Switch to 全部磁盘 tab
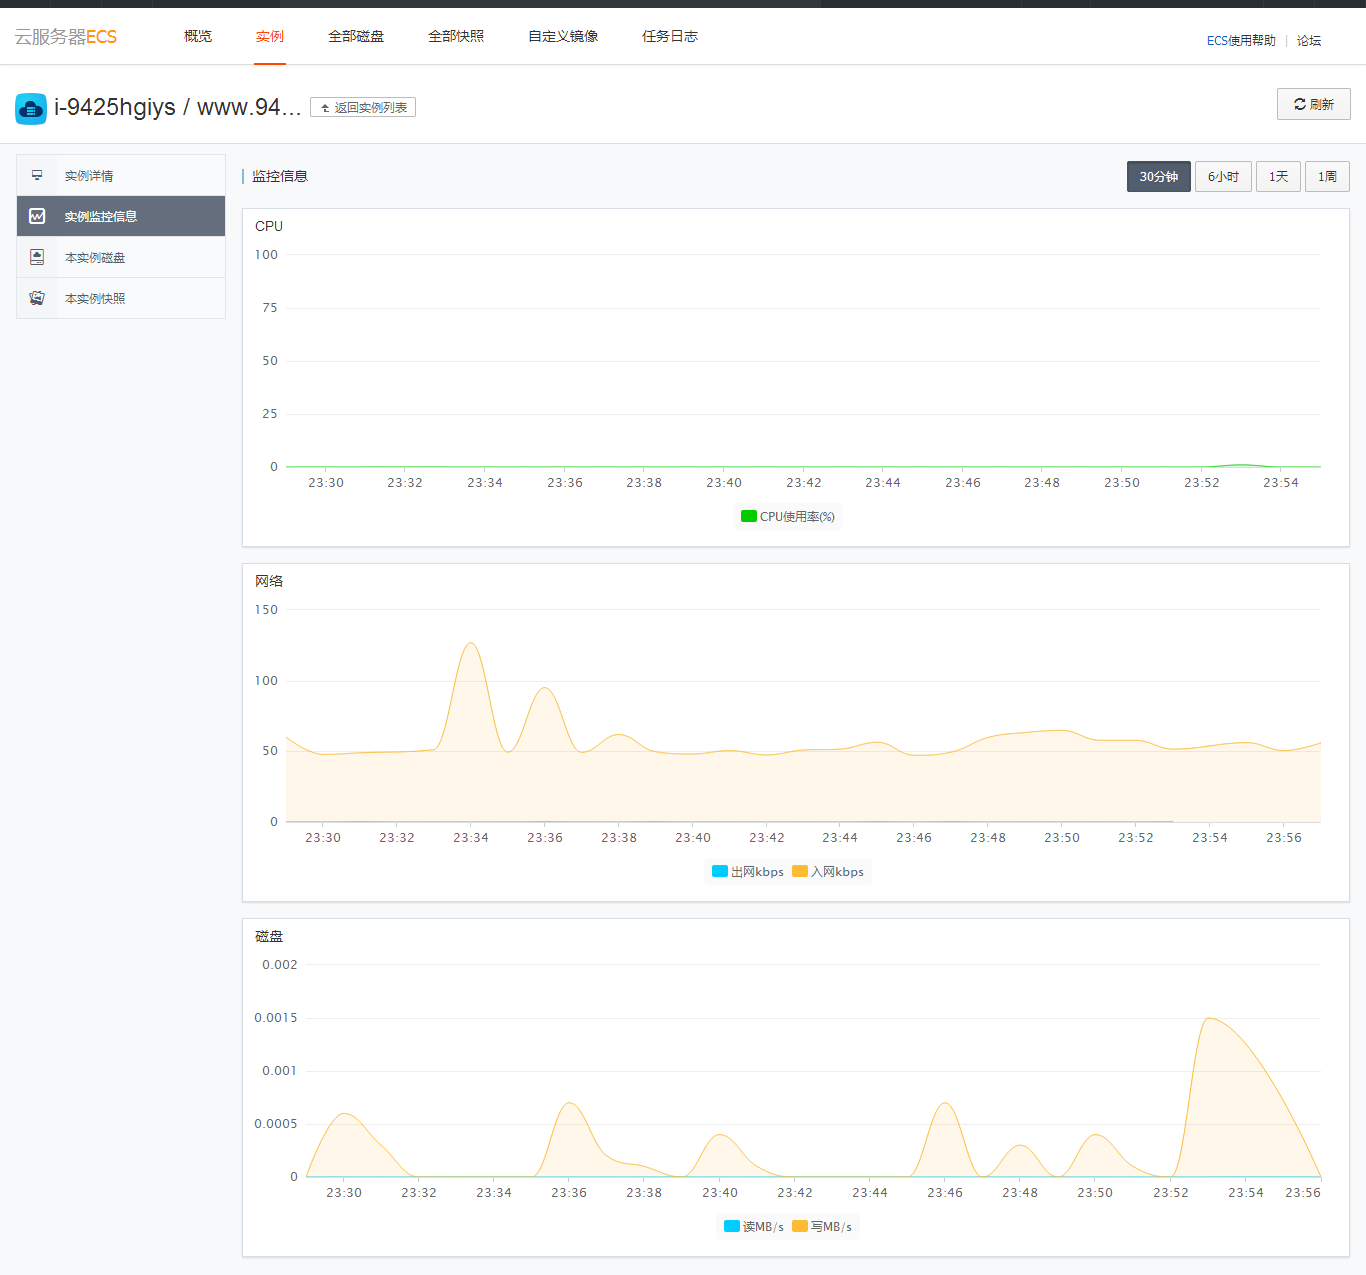This screenshot has width=1366, height=1275. 356,36
